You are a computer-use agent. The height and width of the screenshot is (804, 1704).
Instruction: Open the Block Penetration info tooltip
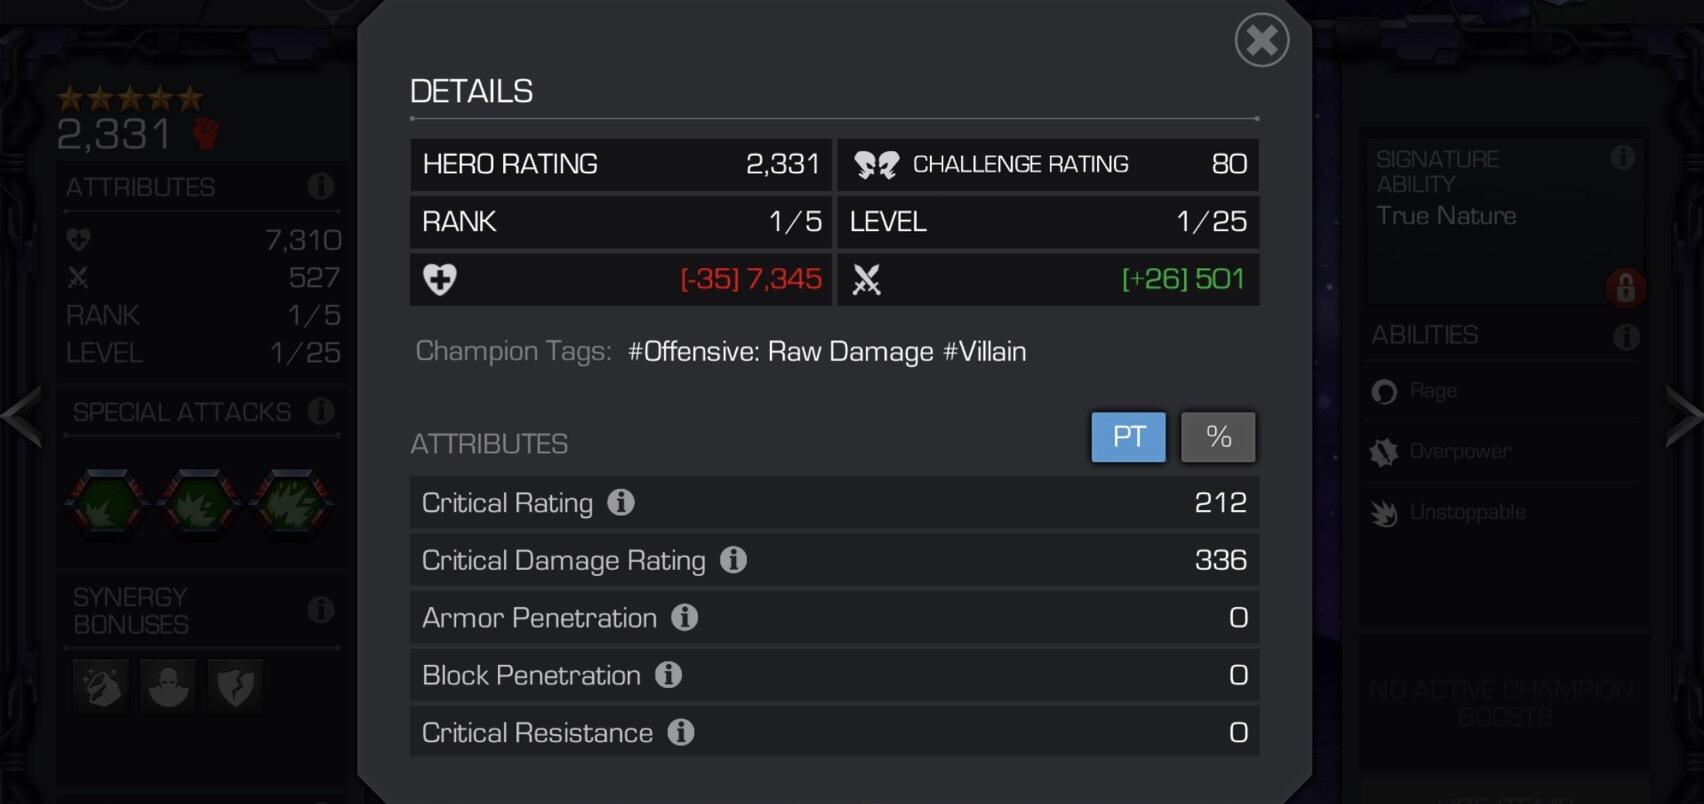click(667, 675)
